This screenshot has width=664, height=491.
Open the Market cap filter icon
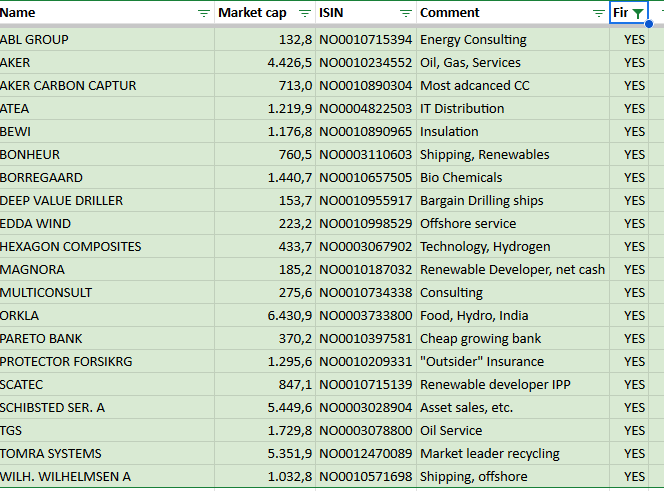304,13
